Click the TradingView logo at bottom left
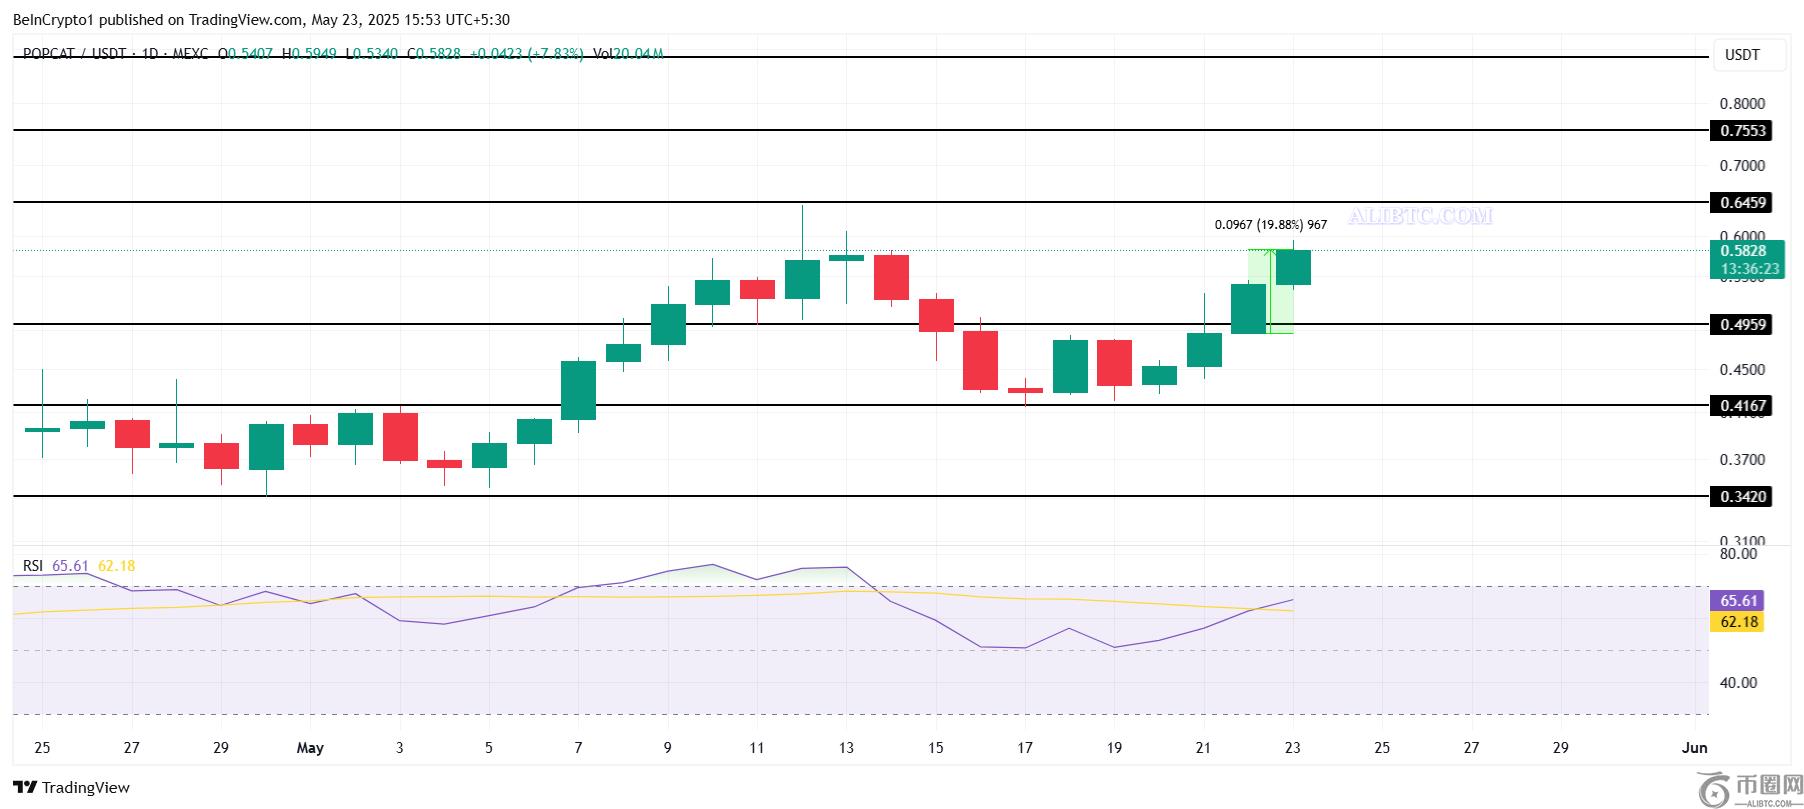The width and height of the screenshot is (1804, 809). tap(72, 787)
